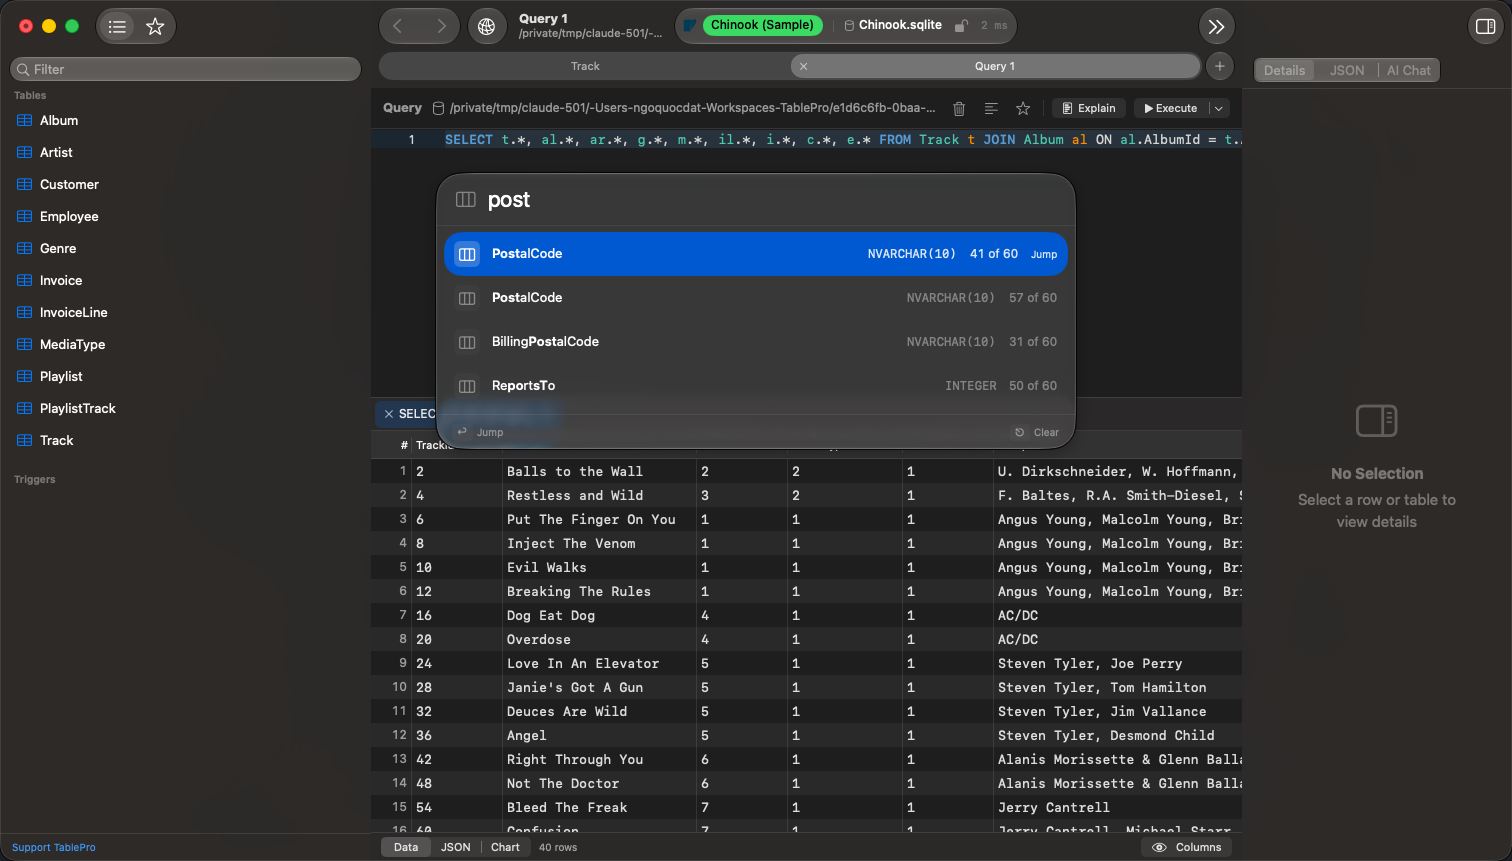1512x861 pixels.
Task: Click the 'Jerry Cantrell' composer cell
Action: click(x=1117, y=807)
